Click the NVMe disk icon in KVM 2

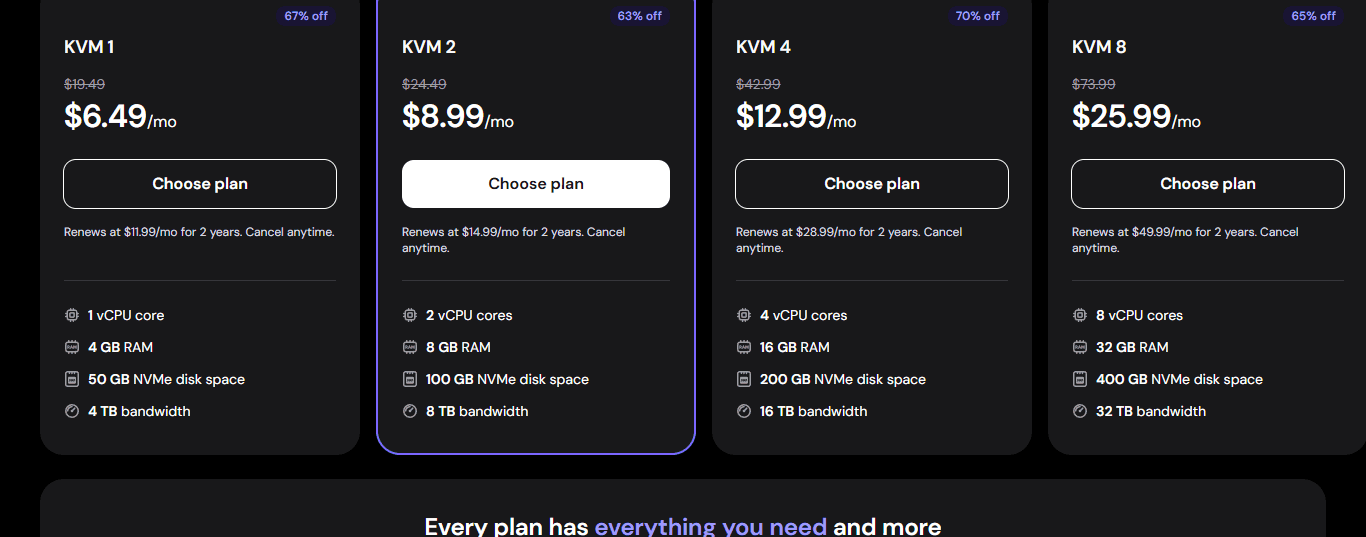[410, 379]
